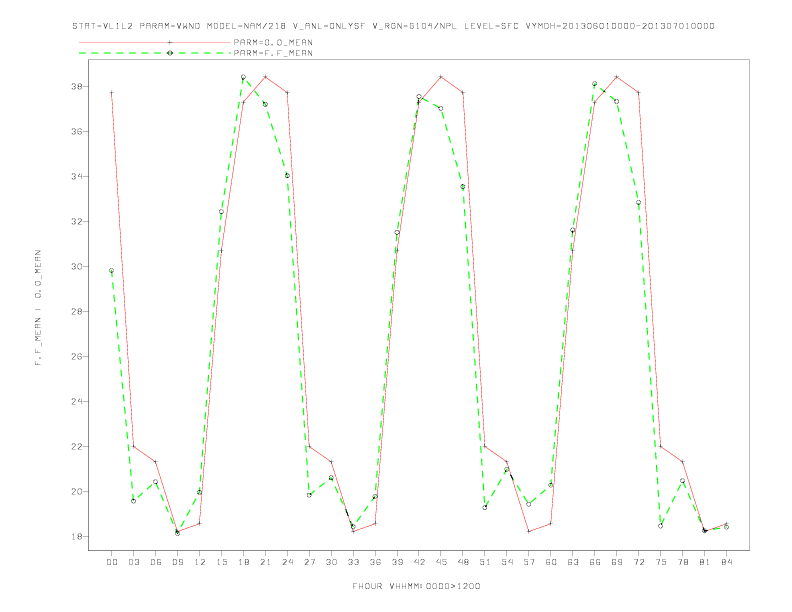Click x-axis tick label 39
Image resolution: width=792 pixels, height=612 pixels.
tap(397, 562)
